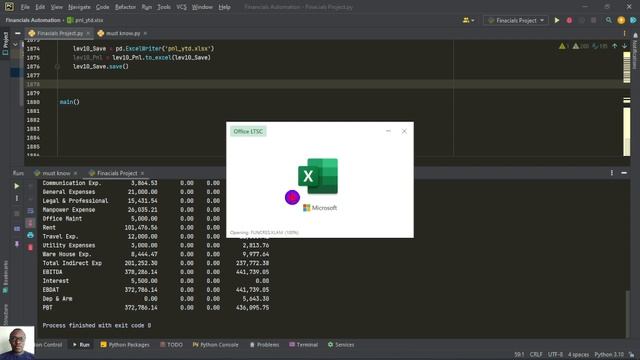Open Search Everywhere magnifier icon

pyautogui.click(x=609, y=20)
